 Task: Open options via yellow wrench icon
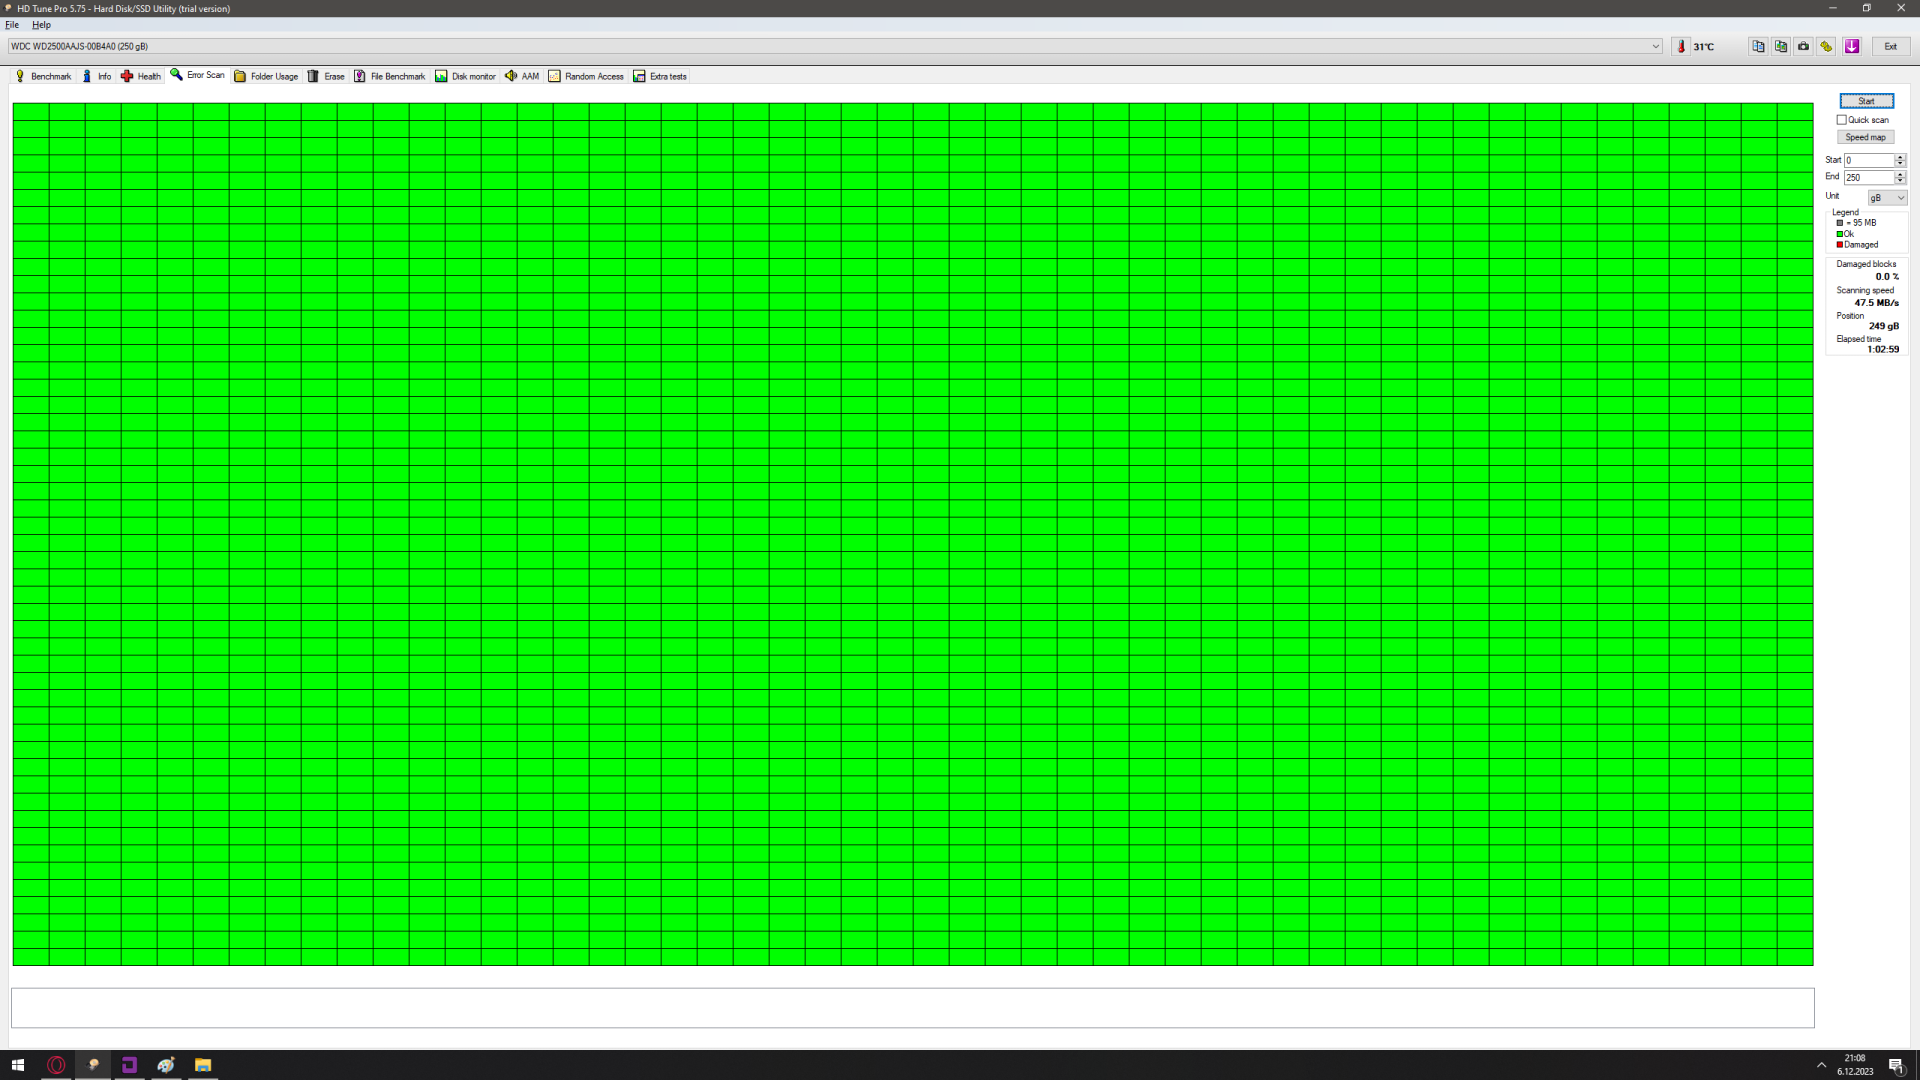pos(1827,46)
